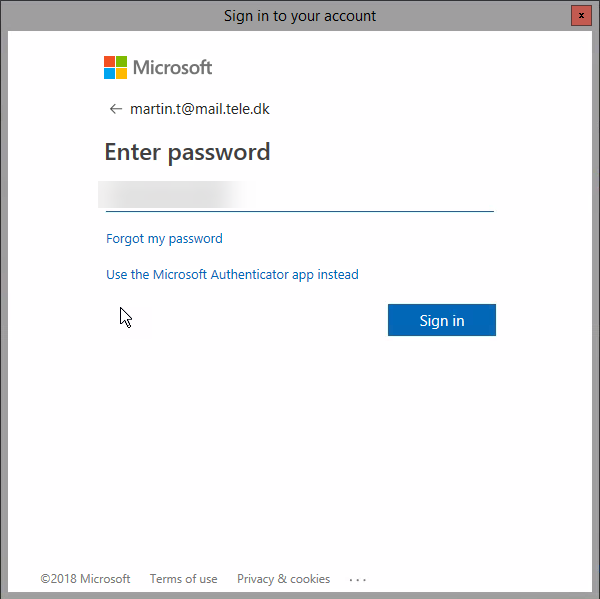Click the word password in Forgot link

pos(196,239)
